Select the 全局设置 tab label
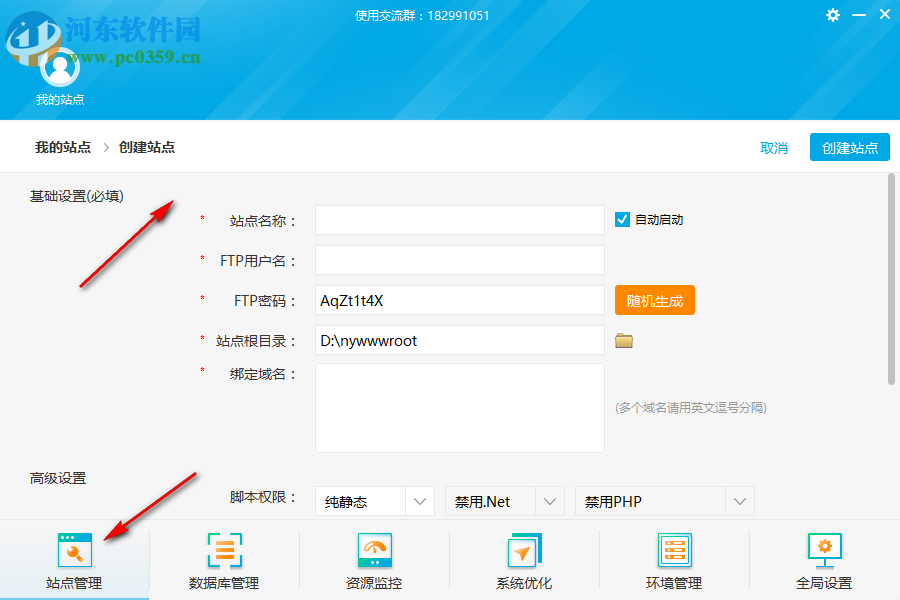The height and width of the screenshot is (600, 900). pos(824,583)
